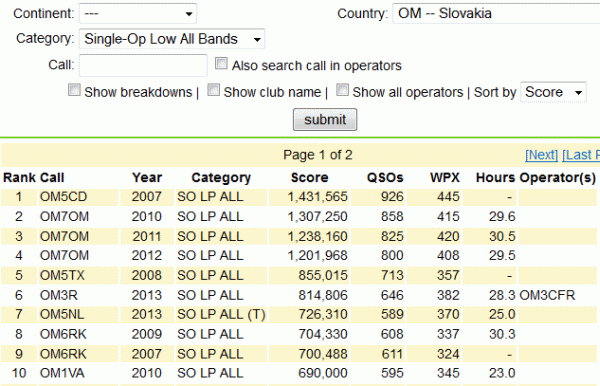This screenshot has height=386, width=600.
Task: Click the Score column header
Action: 310,178
